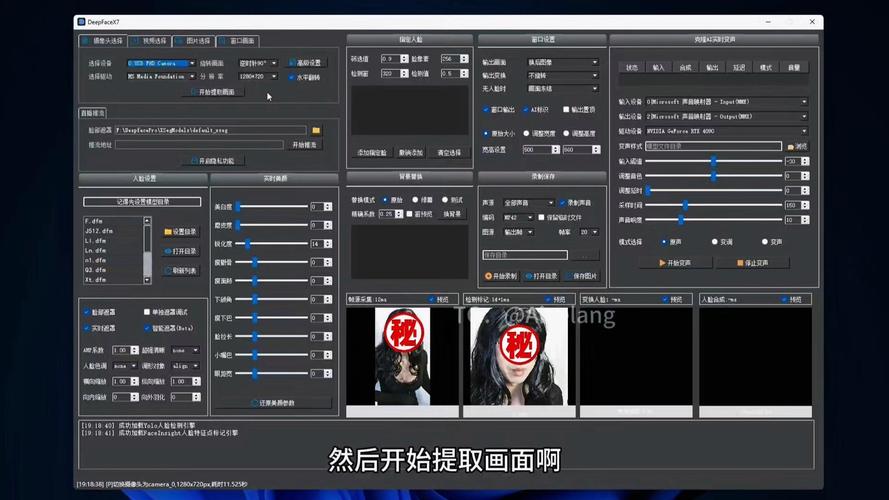Click the 记住设置模型目录 button
The height and width of the screenshot is (500, 889).
point(142,202)
